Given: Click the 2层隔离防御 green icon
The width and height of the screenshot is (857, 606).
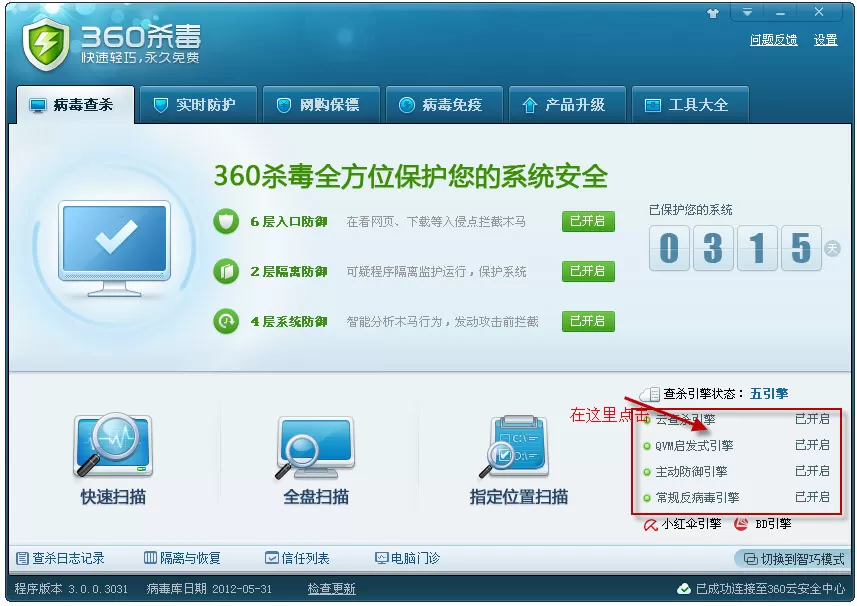Looking at the screenshot, I should [x=226, y=271].
